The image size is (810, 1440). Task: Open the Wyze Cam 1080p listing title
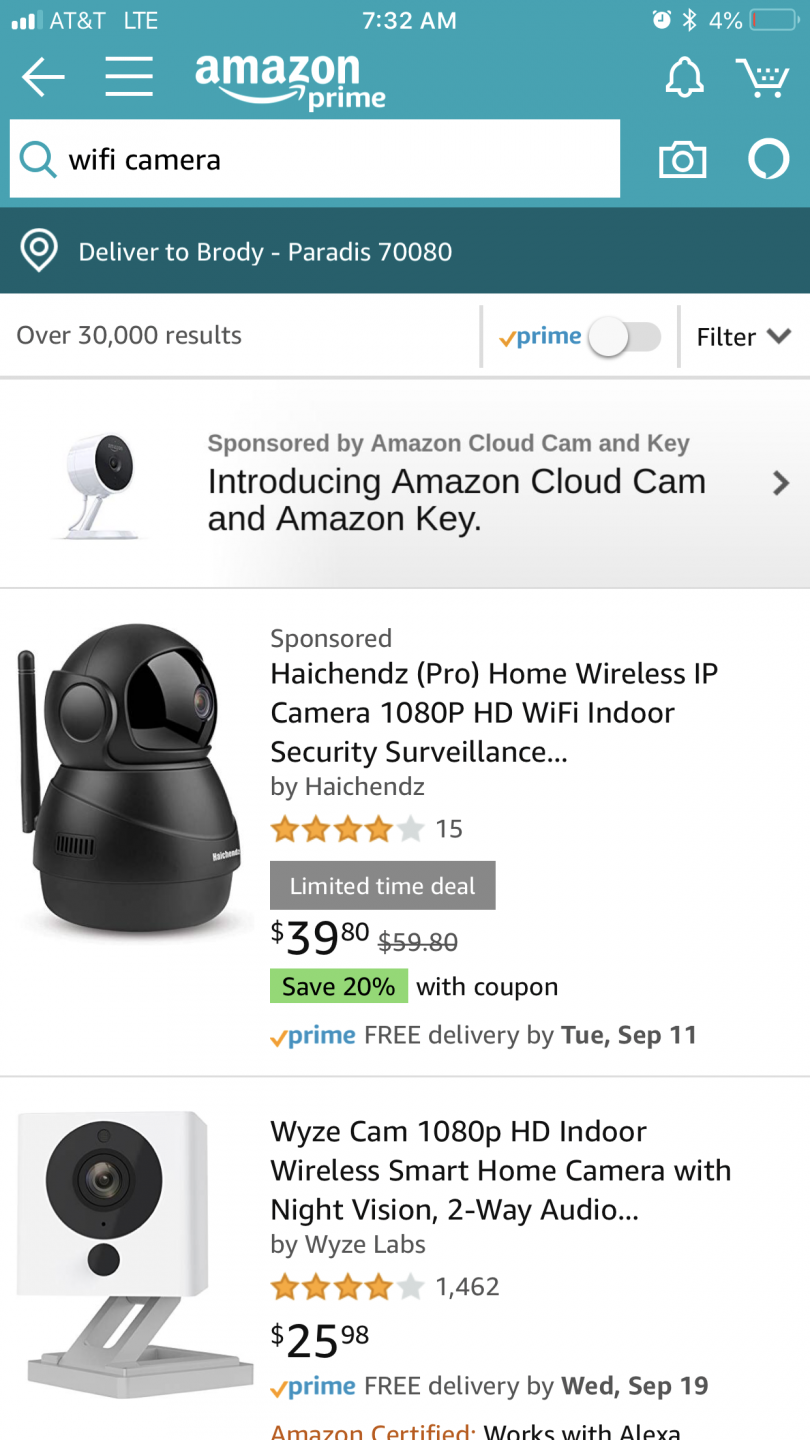tap(500, 1170)
